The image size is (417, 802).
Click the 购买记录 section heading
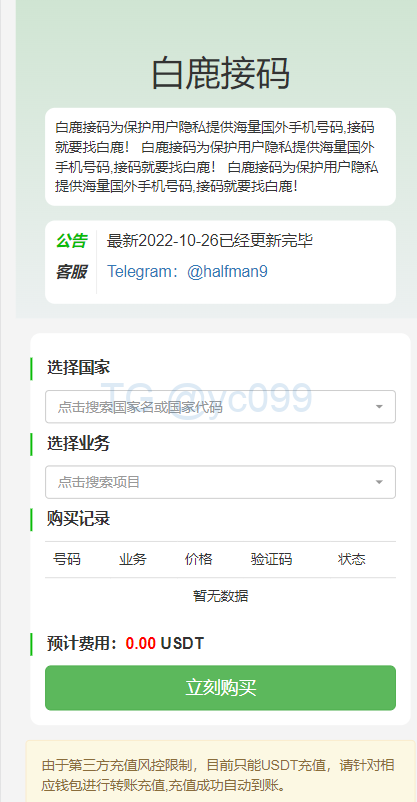click(x=78, y=519)
